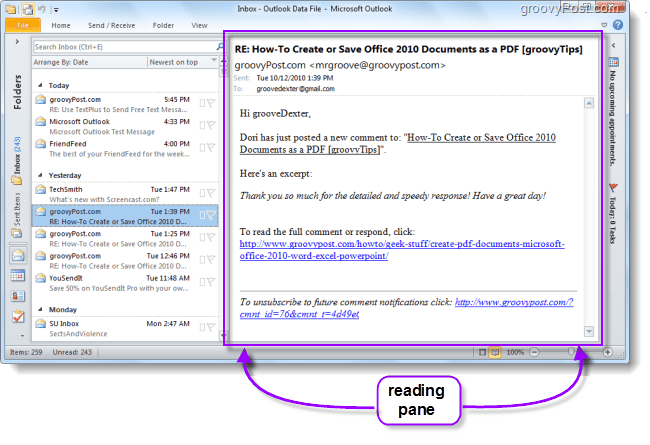650x445 pixels.
Task: Open the Sent Items folder shortcut
Action: tap(17, 214)
